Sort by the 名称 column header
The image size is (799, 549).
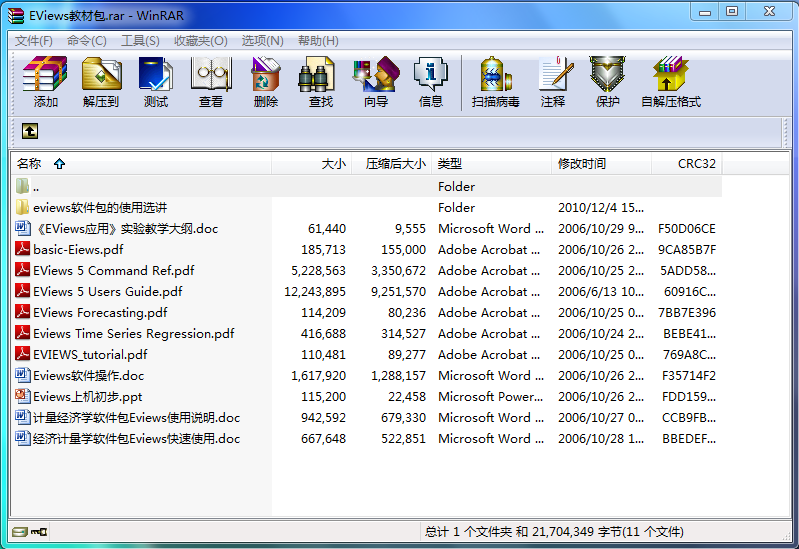coord(141,164)
